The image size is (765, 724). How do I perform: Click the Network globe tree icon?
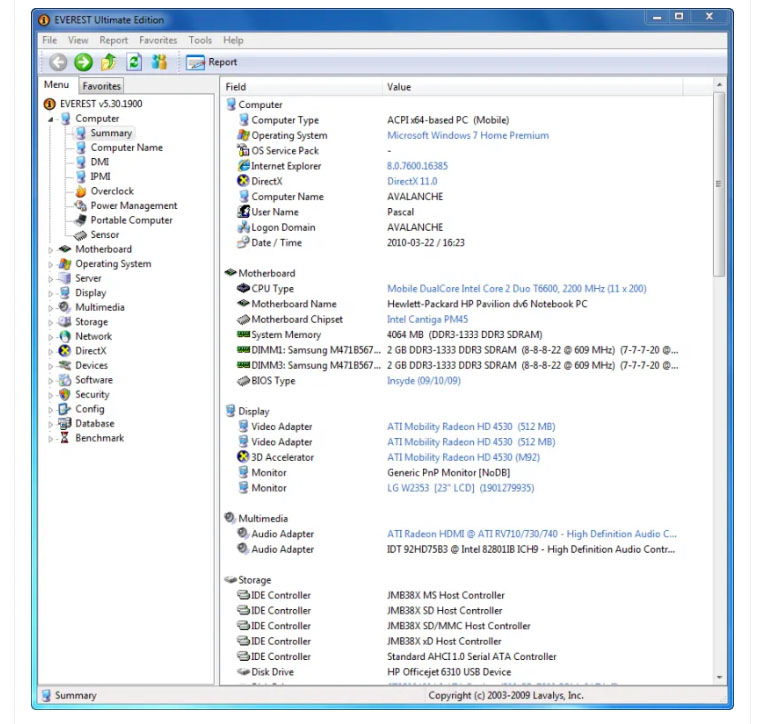tap(65, 336)
